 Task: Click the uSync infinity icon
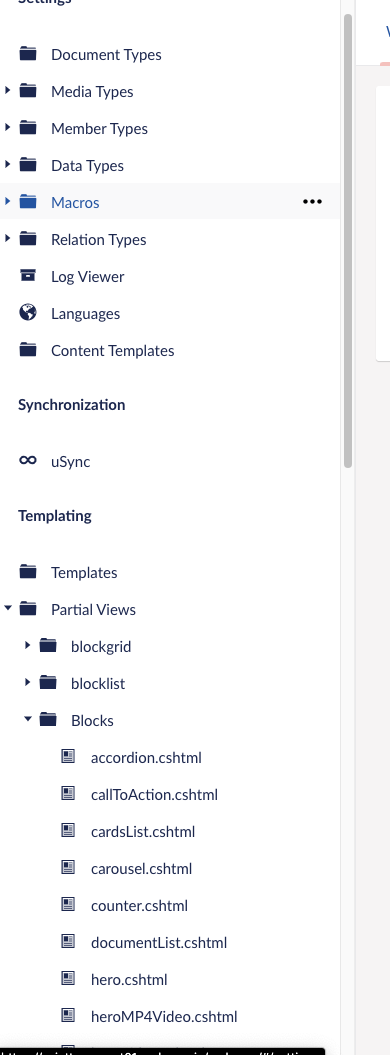(28, 460)
